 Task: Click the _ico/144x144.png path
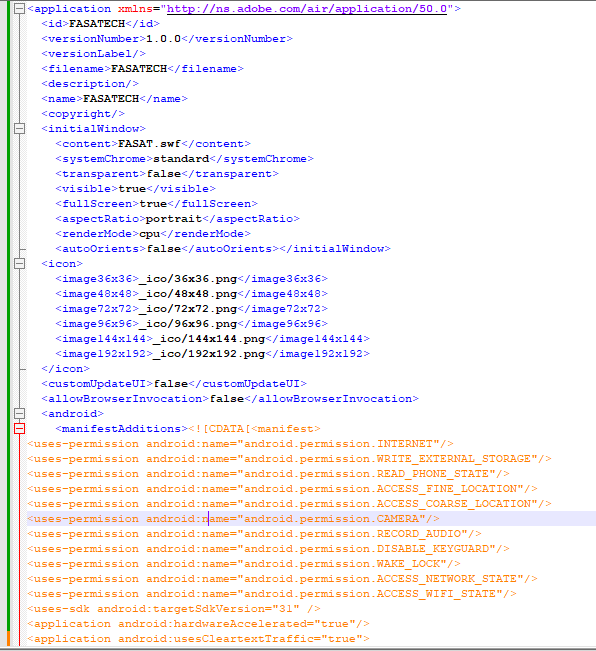[209, 339]
